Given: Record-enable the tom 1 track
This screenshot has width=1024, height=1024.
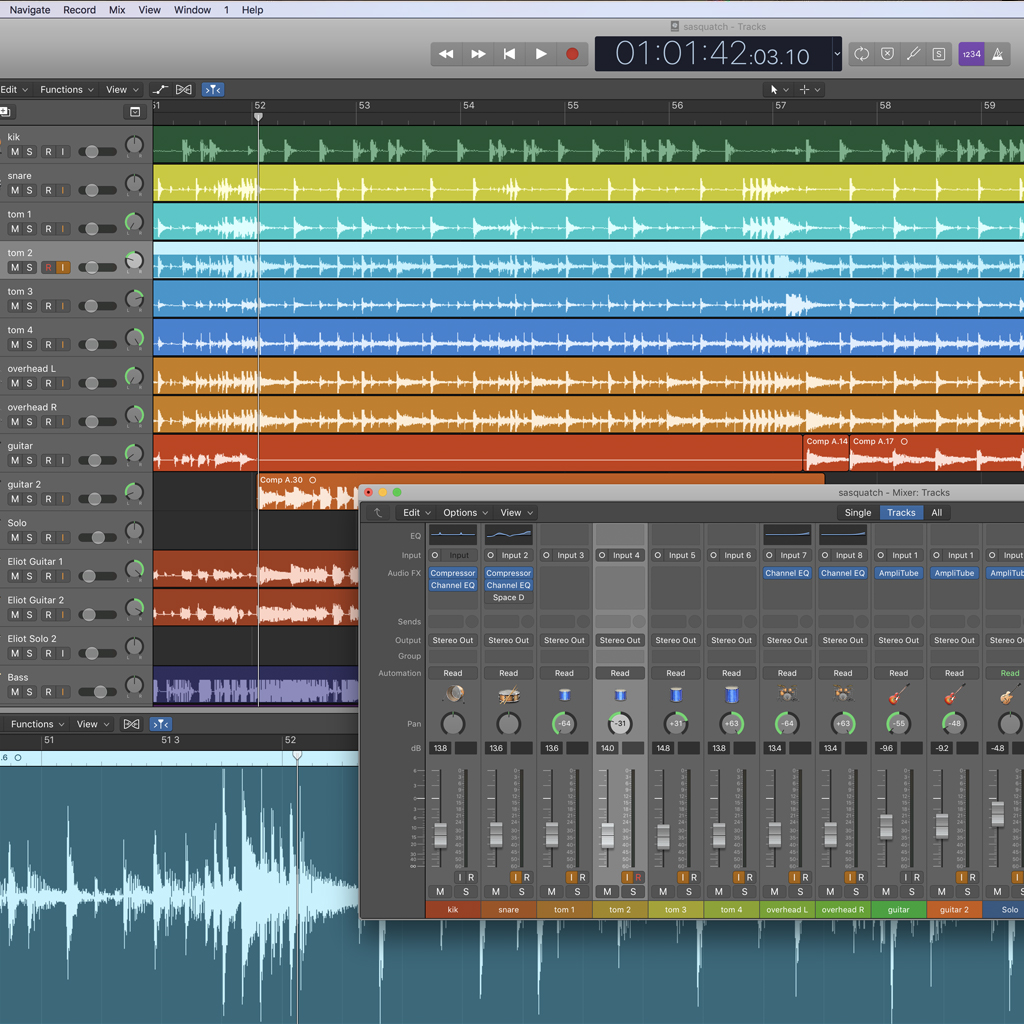Looking at the screenshot, I should [x=48, y=229].
